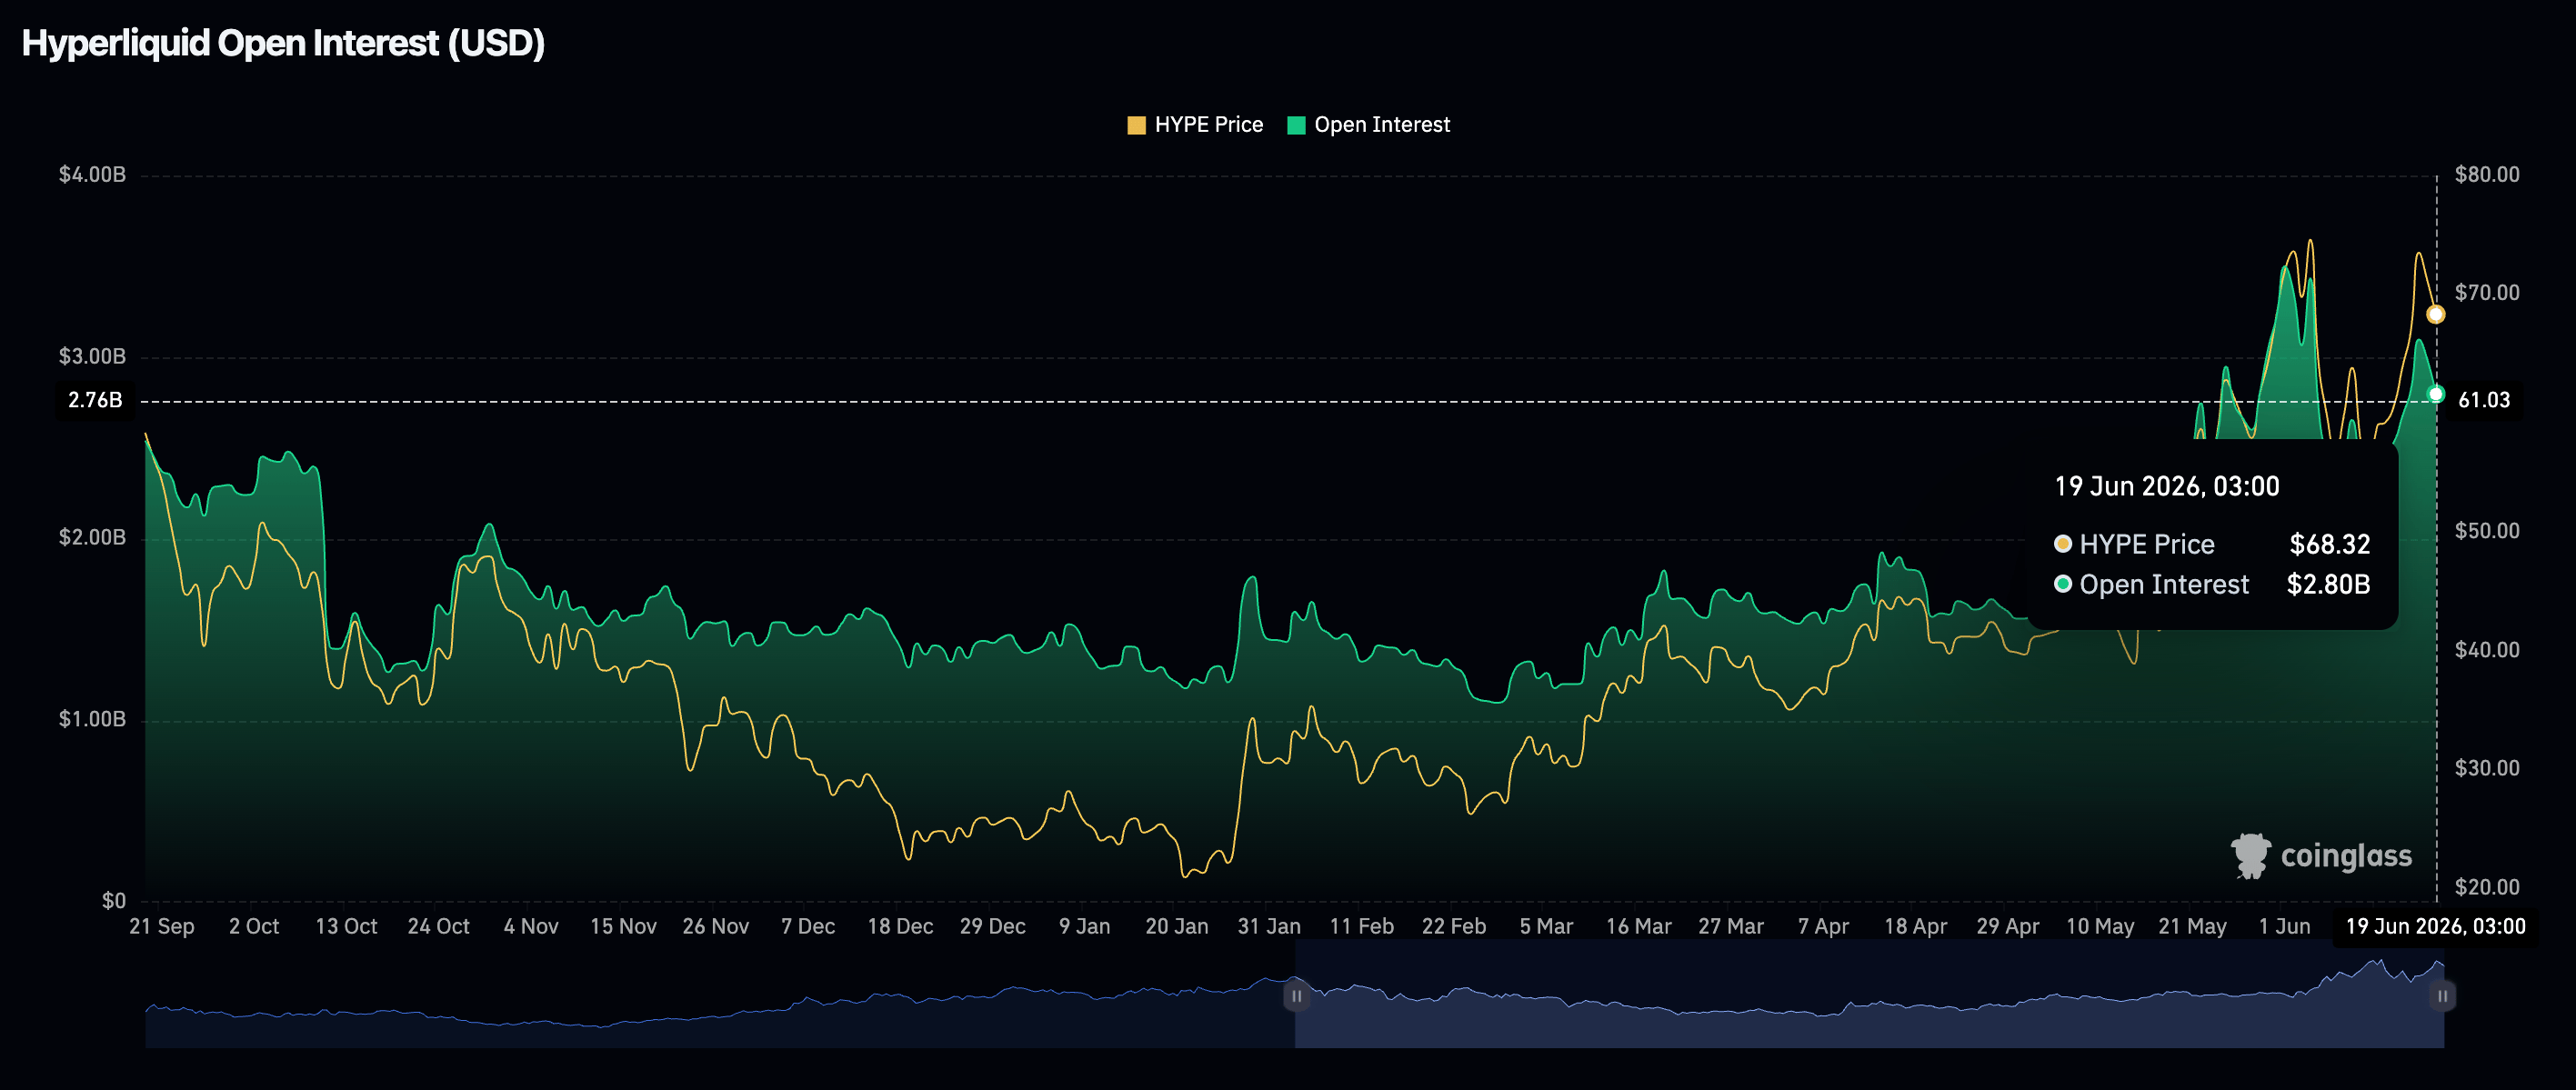Click the 61.03 crosshair price label

(2484, 401)
